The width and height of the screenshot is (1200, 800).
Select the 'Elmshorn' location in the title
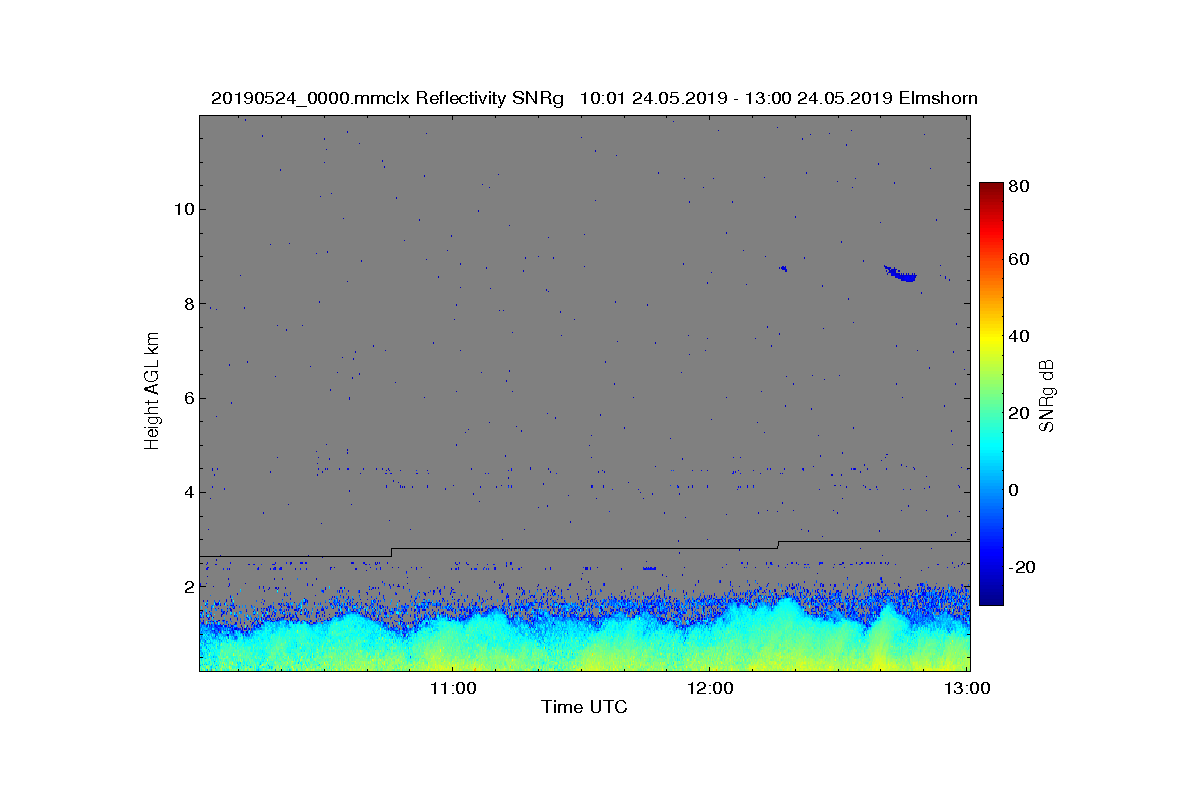pos(938,99)
